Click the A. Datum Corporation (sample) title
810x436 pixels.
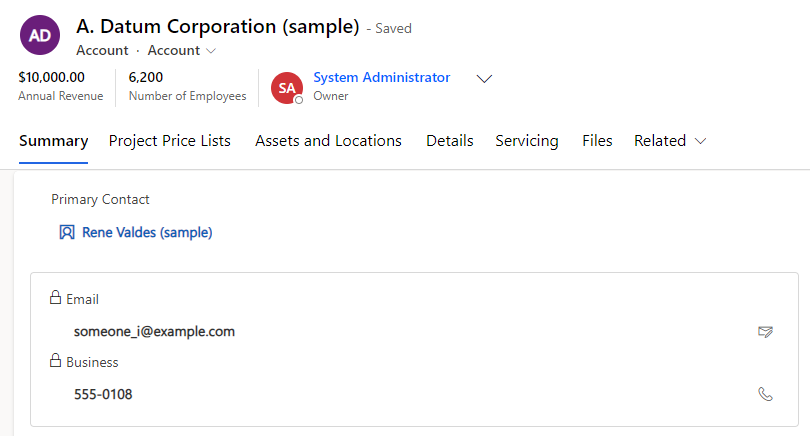(217, 26)
